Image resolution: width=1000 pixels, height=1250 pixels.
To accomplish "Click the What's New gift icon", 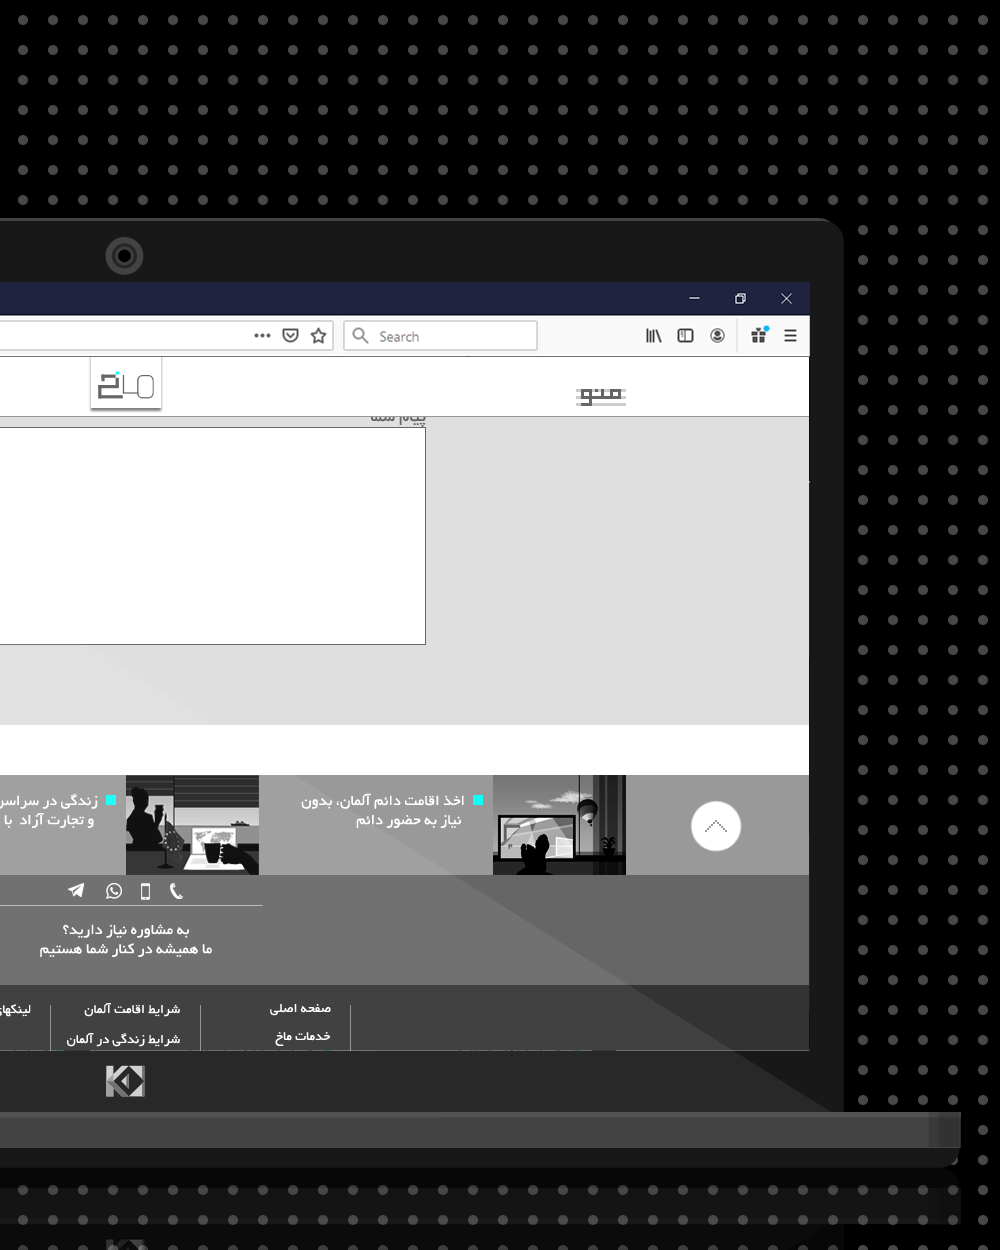I will click(759, 336).
